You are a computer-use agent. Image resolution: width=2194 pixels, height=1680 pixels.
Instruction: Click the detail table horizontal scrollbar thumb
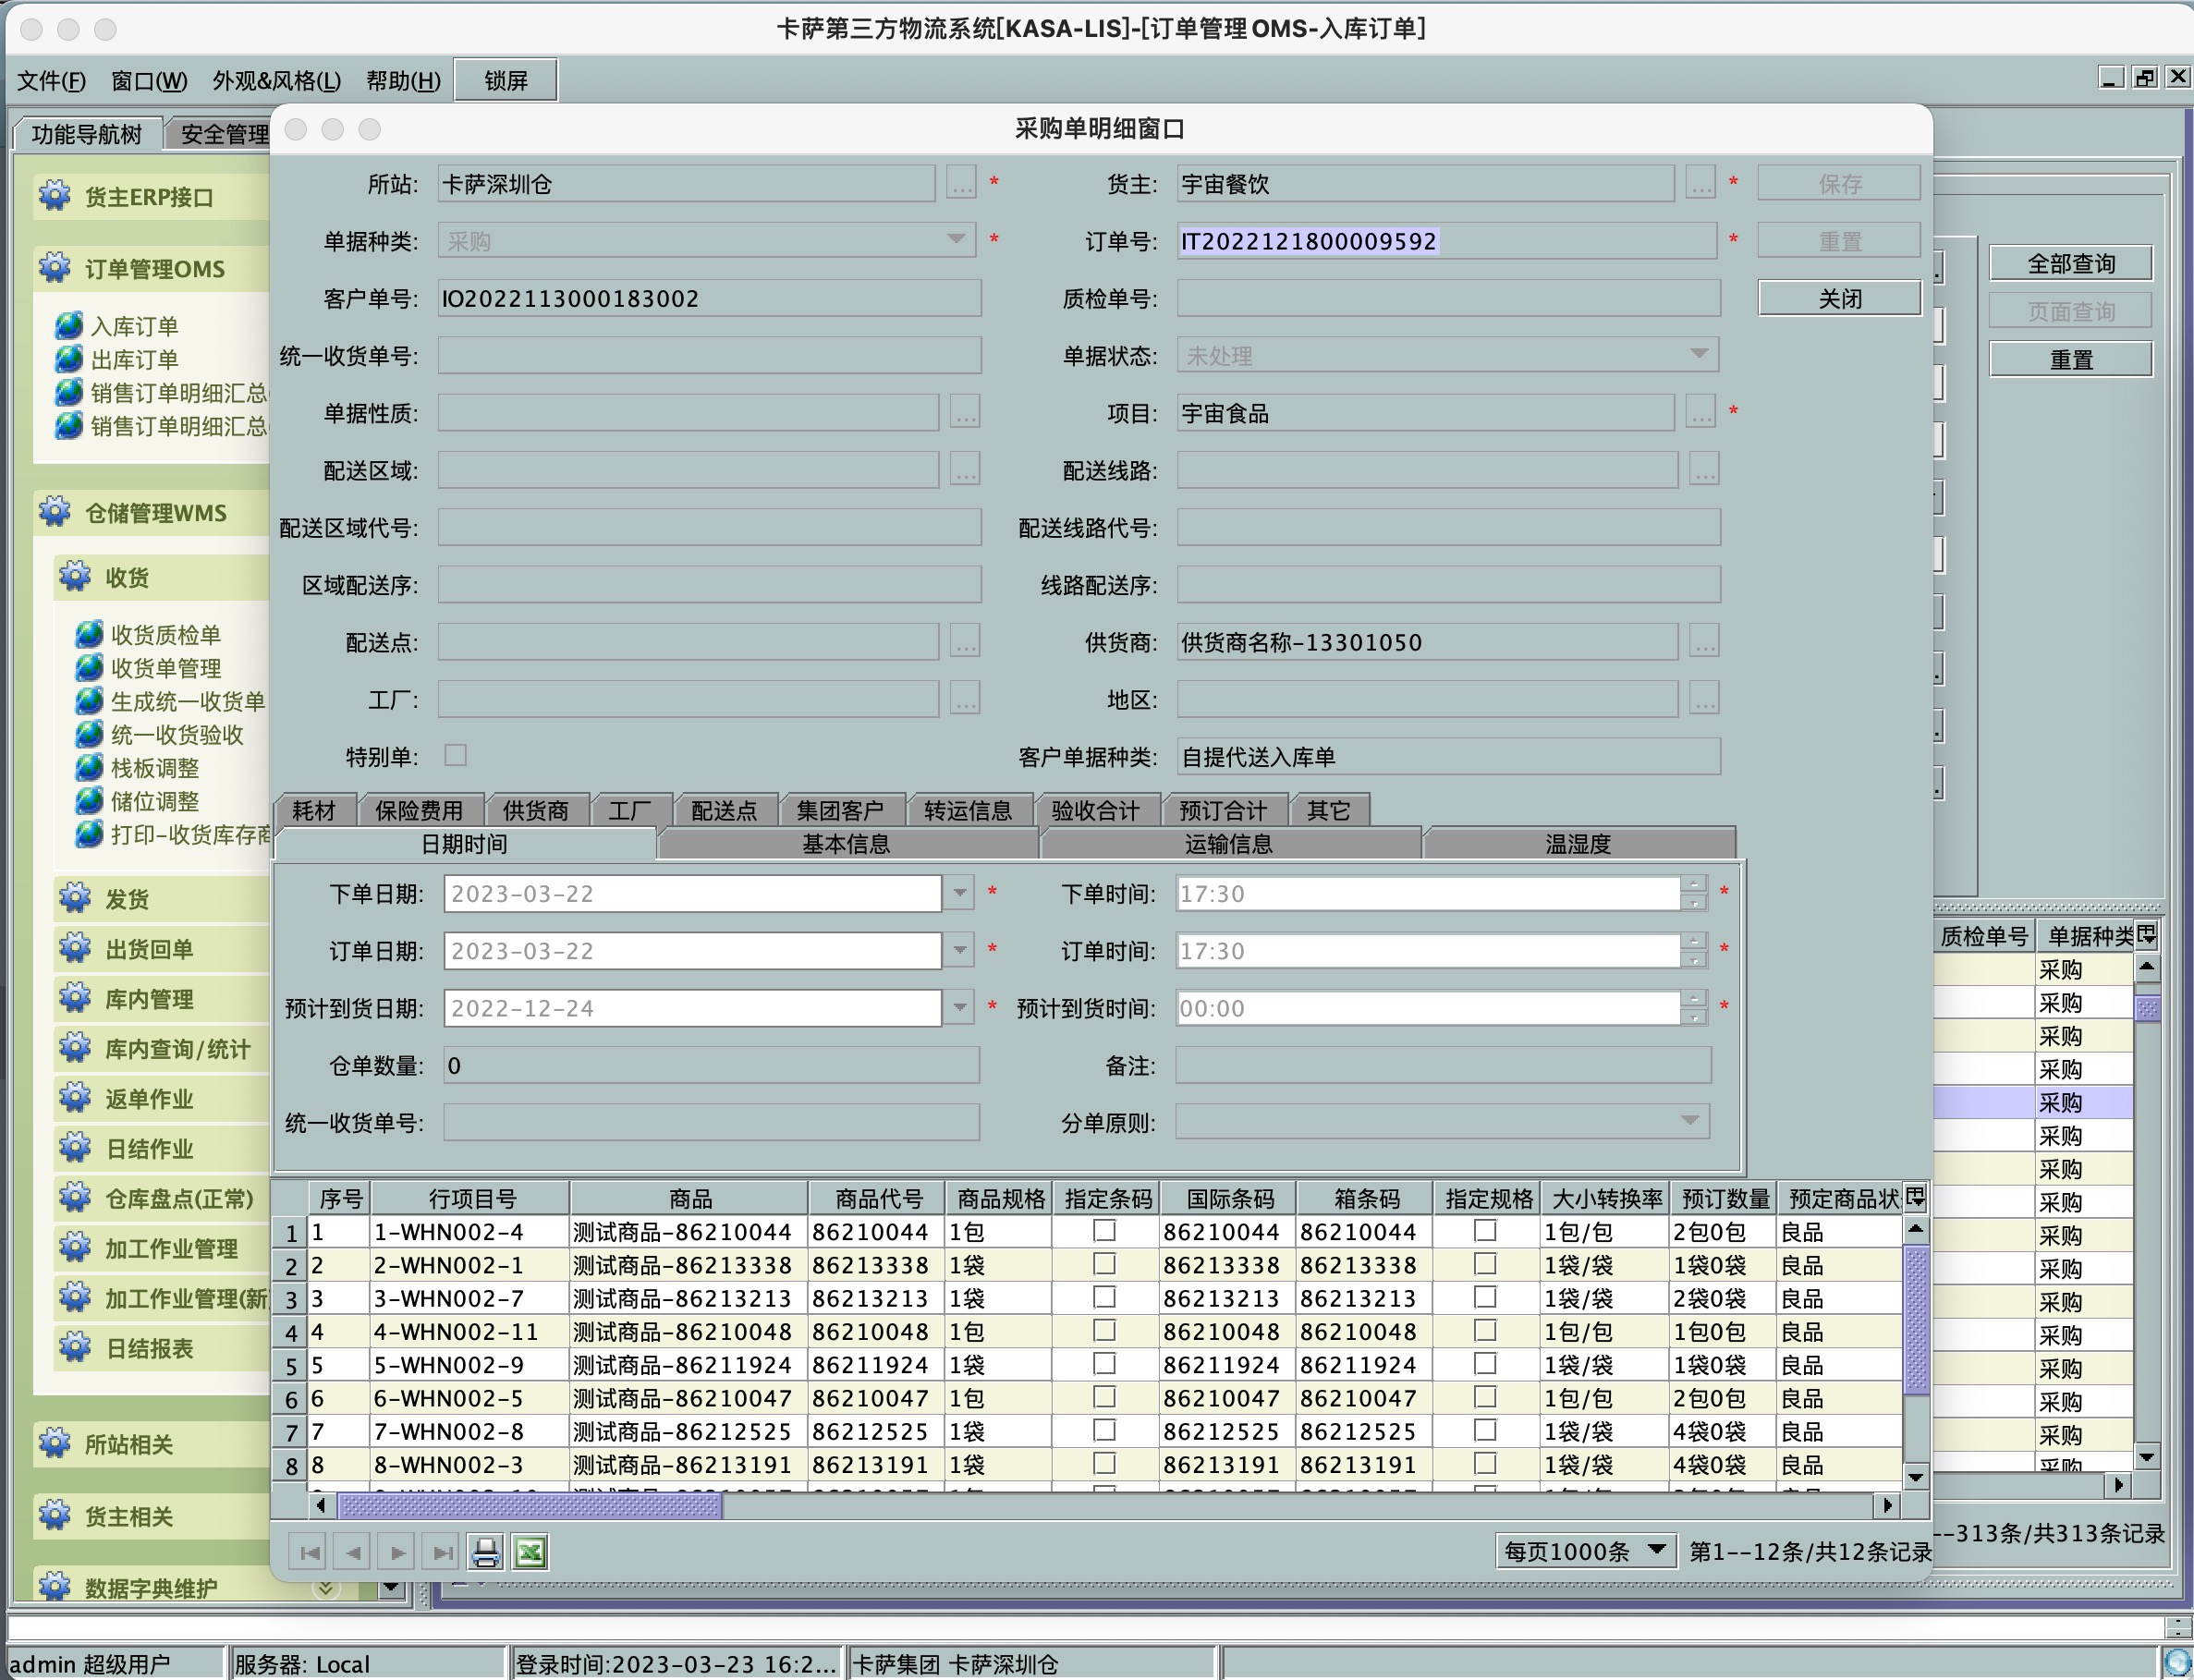tap(530, 1505)
